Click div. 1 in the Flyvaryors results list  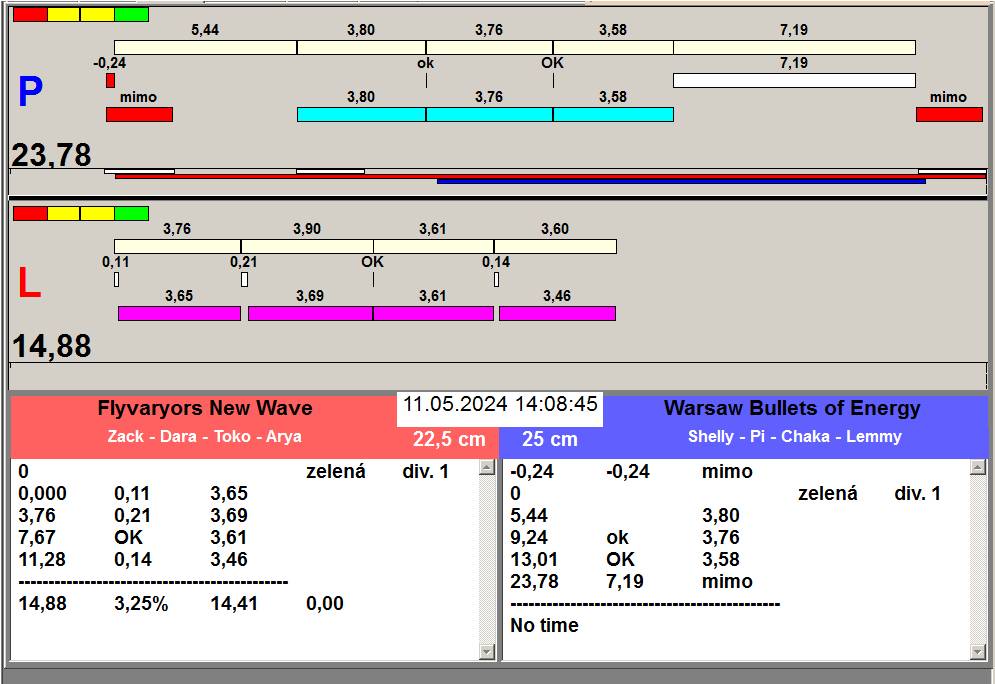(425, 471)
